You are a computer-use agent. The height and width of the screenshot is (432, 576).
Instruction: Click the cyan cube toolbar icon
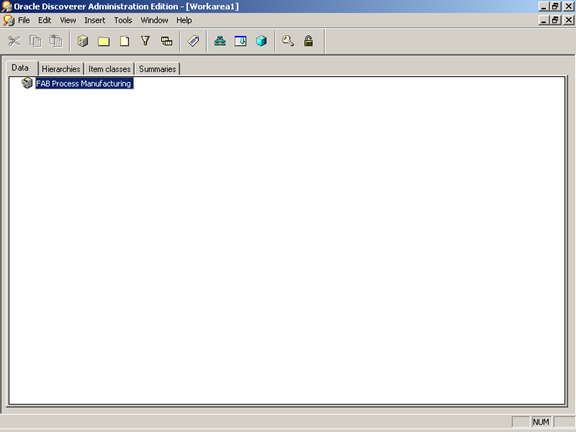pyautogui.click(x=262, y=41)
